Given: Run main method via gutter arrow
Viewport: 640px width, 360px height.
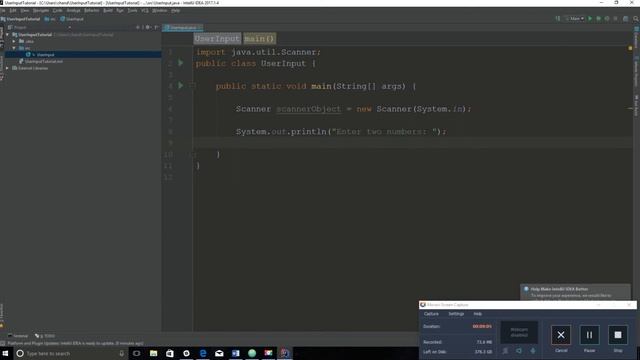Looking at the screenshot, I should 180,85.
